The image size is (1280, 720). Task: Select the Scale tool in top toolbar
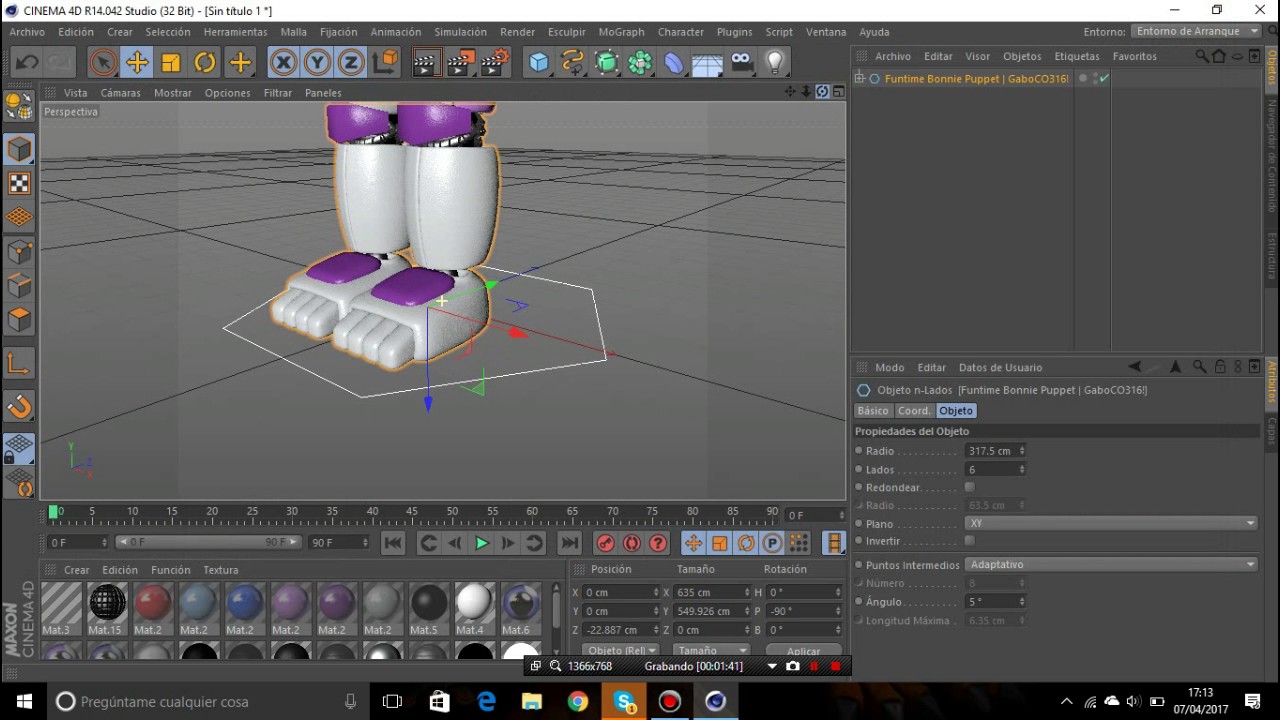(x=171, y=63)
